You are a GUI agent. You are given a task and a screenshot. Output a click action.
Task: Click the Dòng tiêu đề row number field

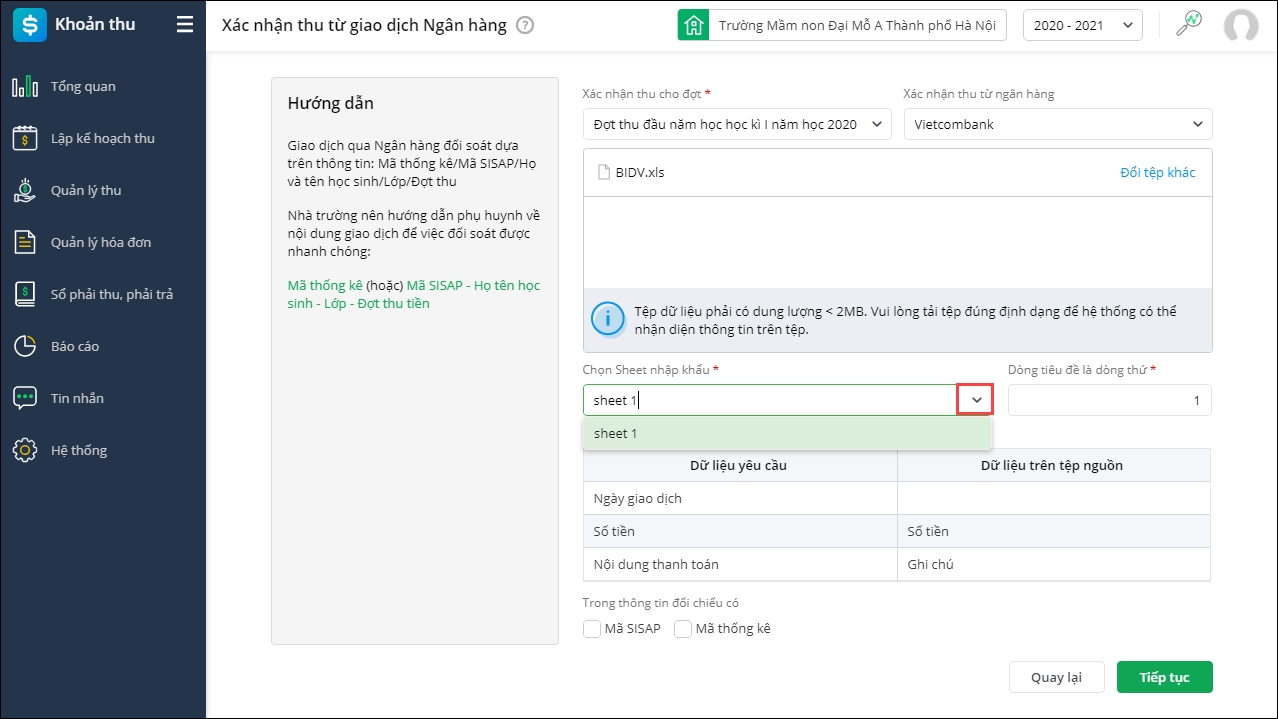click(1109, 400)
